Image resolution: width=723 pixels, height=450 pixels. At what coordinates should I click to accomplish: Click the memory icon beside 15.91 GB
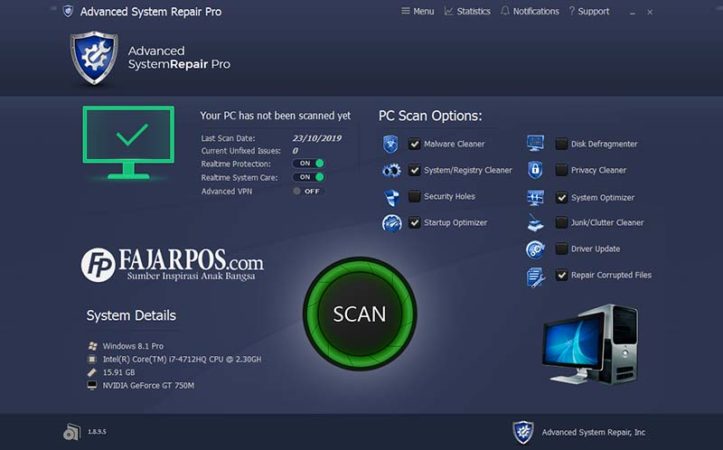pyautogui.click(x=92, y=372)
